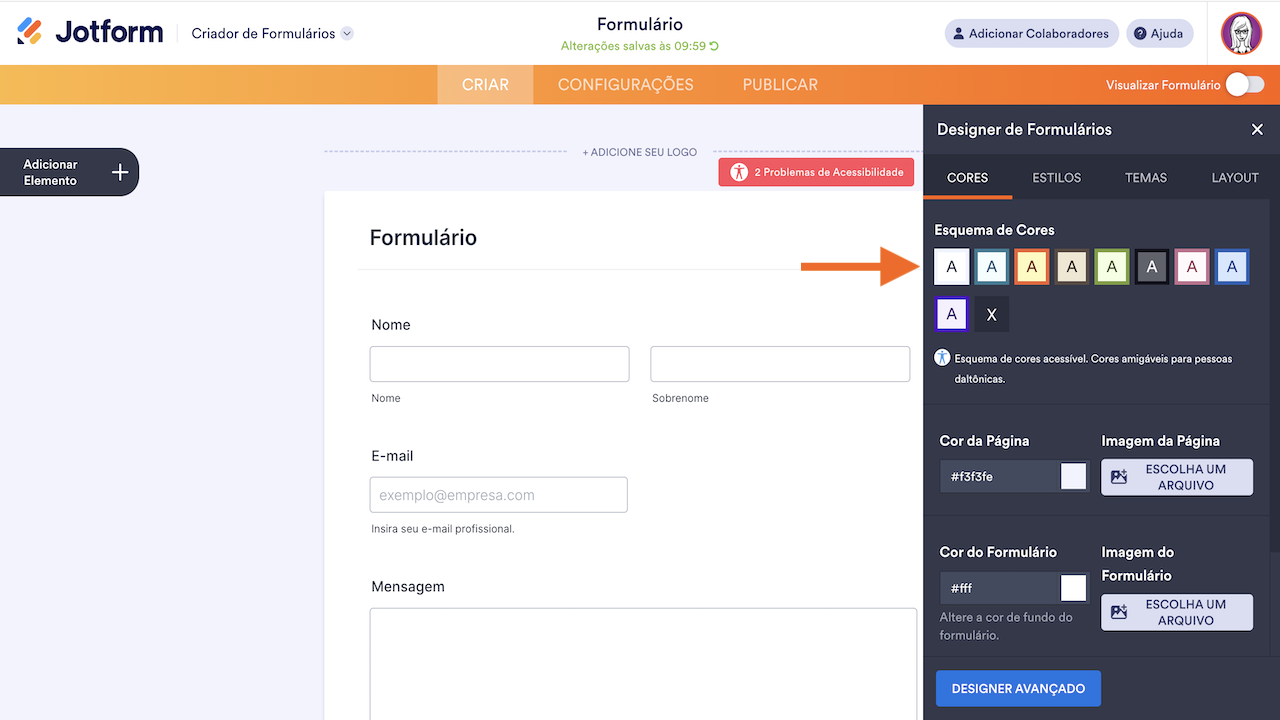Image resolution: width=1280 pixels, height=720 pixels.
Task: Click the plus icon on Adicionar Elemento
Action: click(120, 172)
